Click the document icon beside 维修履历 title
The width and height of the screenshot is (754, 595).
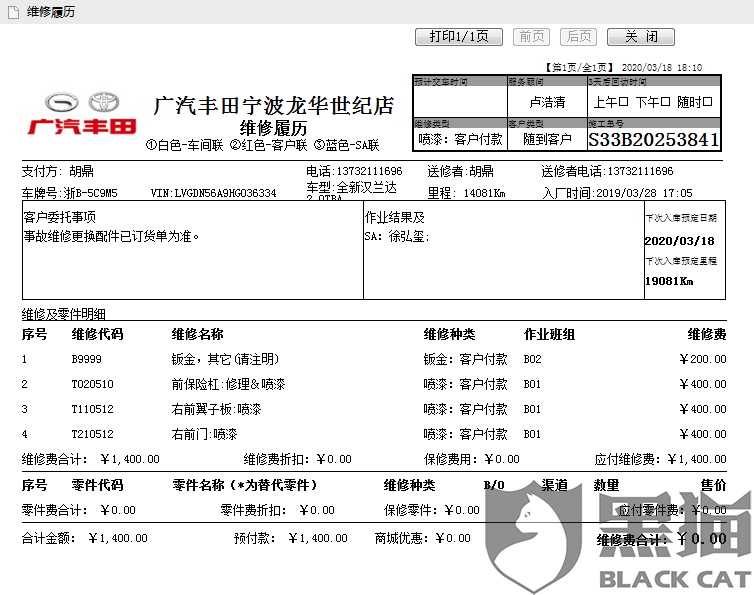pos(13,12)
